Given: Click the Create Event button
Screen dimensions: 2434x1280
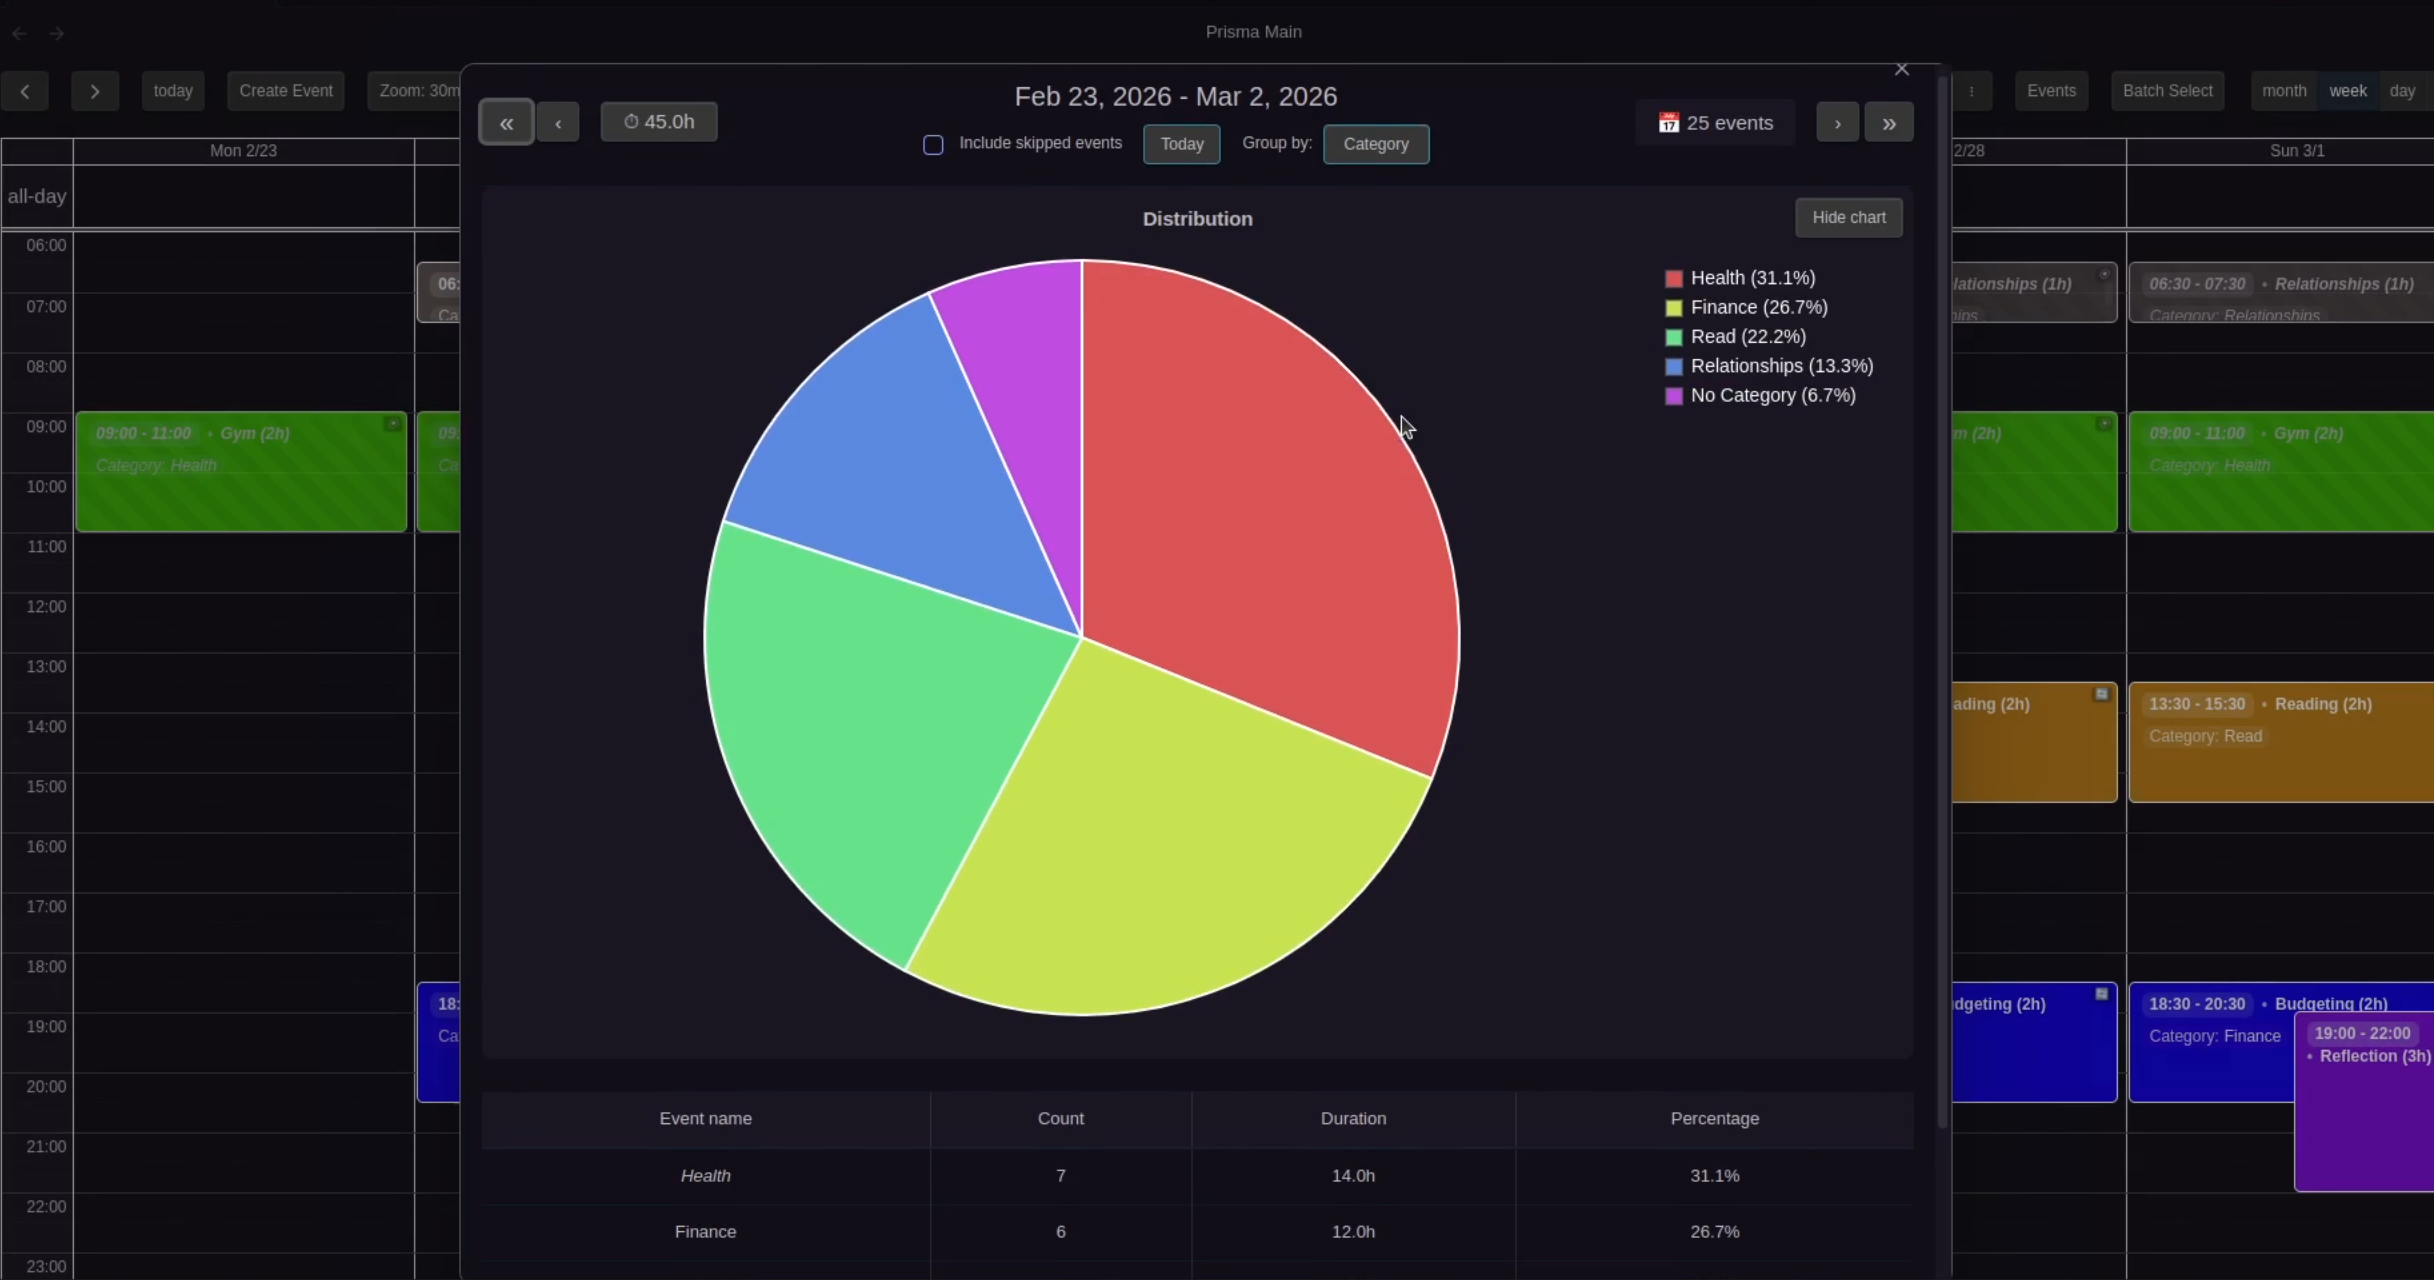Looking at the screenshot, I should (286, 90).
